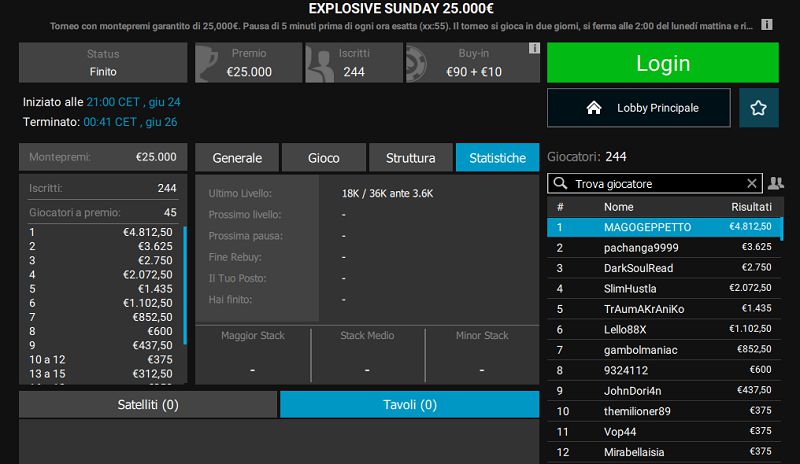
Task: Select player 9324112
Action: tap(663, 370)
